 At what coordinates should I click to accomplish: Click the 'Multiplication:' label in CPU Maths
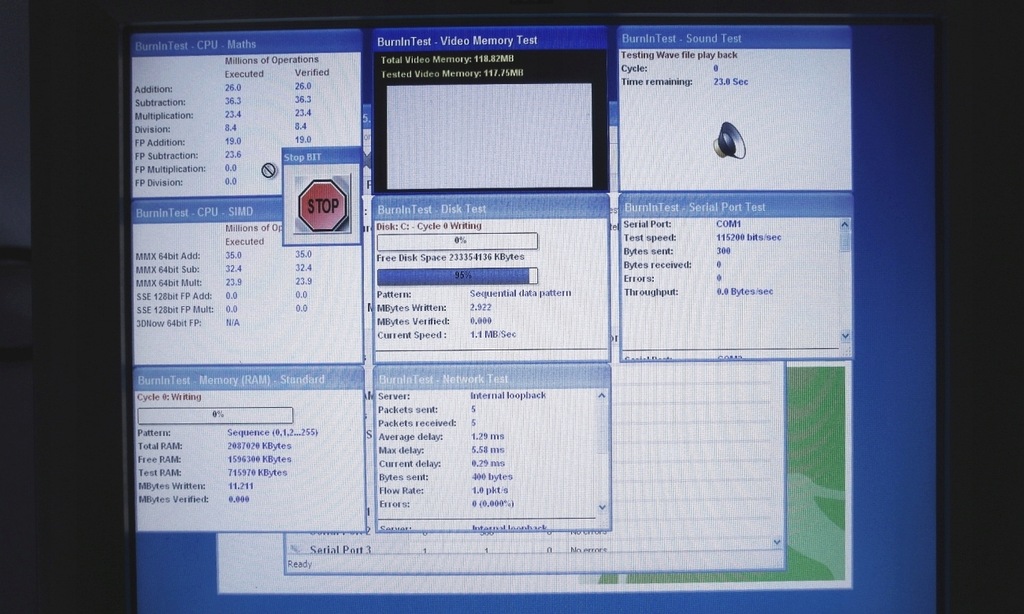[x=164, y=116]
